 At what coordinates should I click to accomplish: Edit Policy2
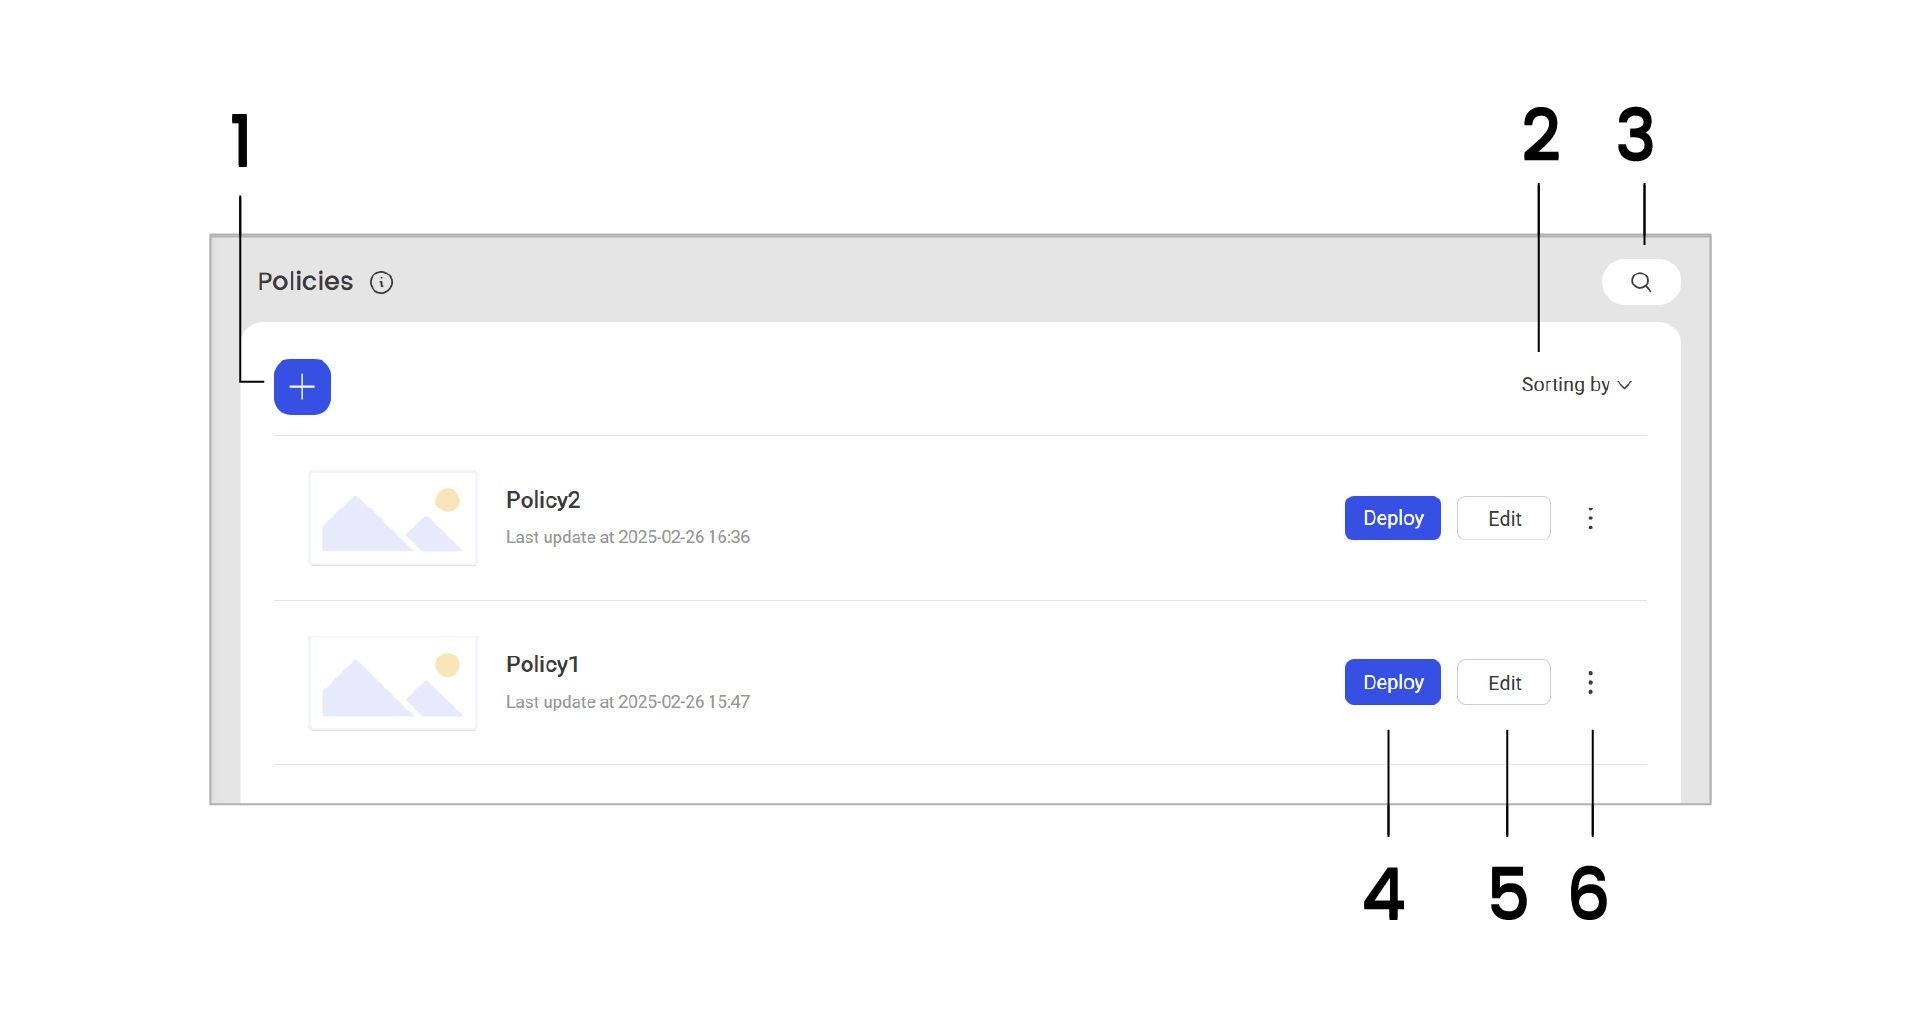coord(1503,518)
